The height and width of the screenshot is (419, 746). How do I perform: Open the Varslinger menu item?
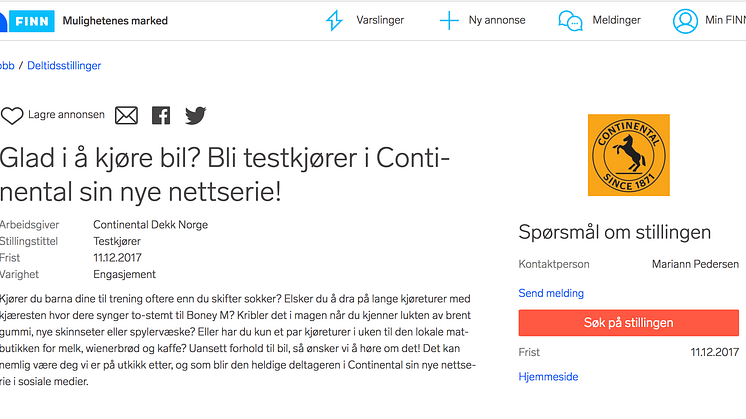380,20
